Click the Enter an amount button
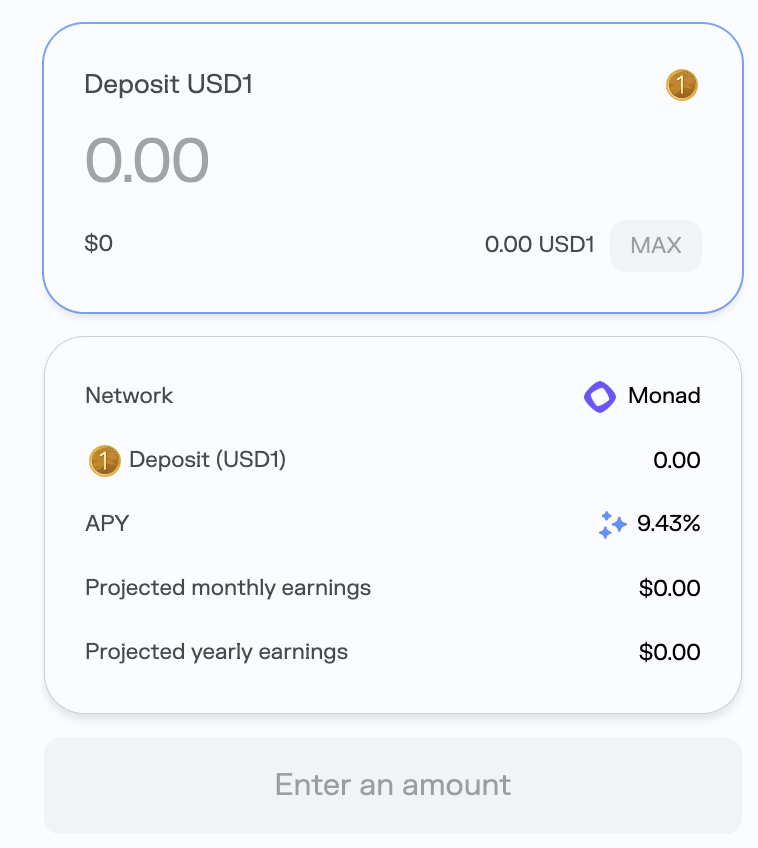Image resolution: width=758 pixels, height=848 pixels. pyautogui.click(x=393, y=785)
